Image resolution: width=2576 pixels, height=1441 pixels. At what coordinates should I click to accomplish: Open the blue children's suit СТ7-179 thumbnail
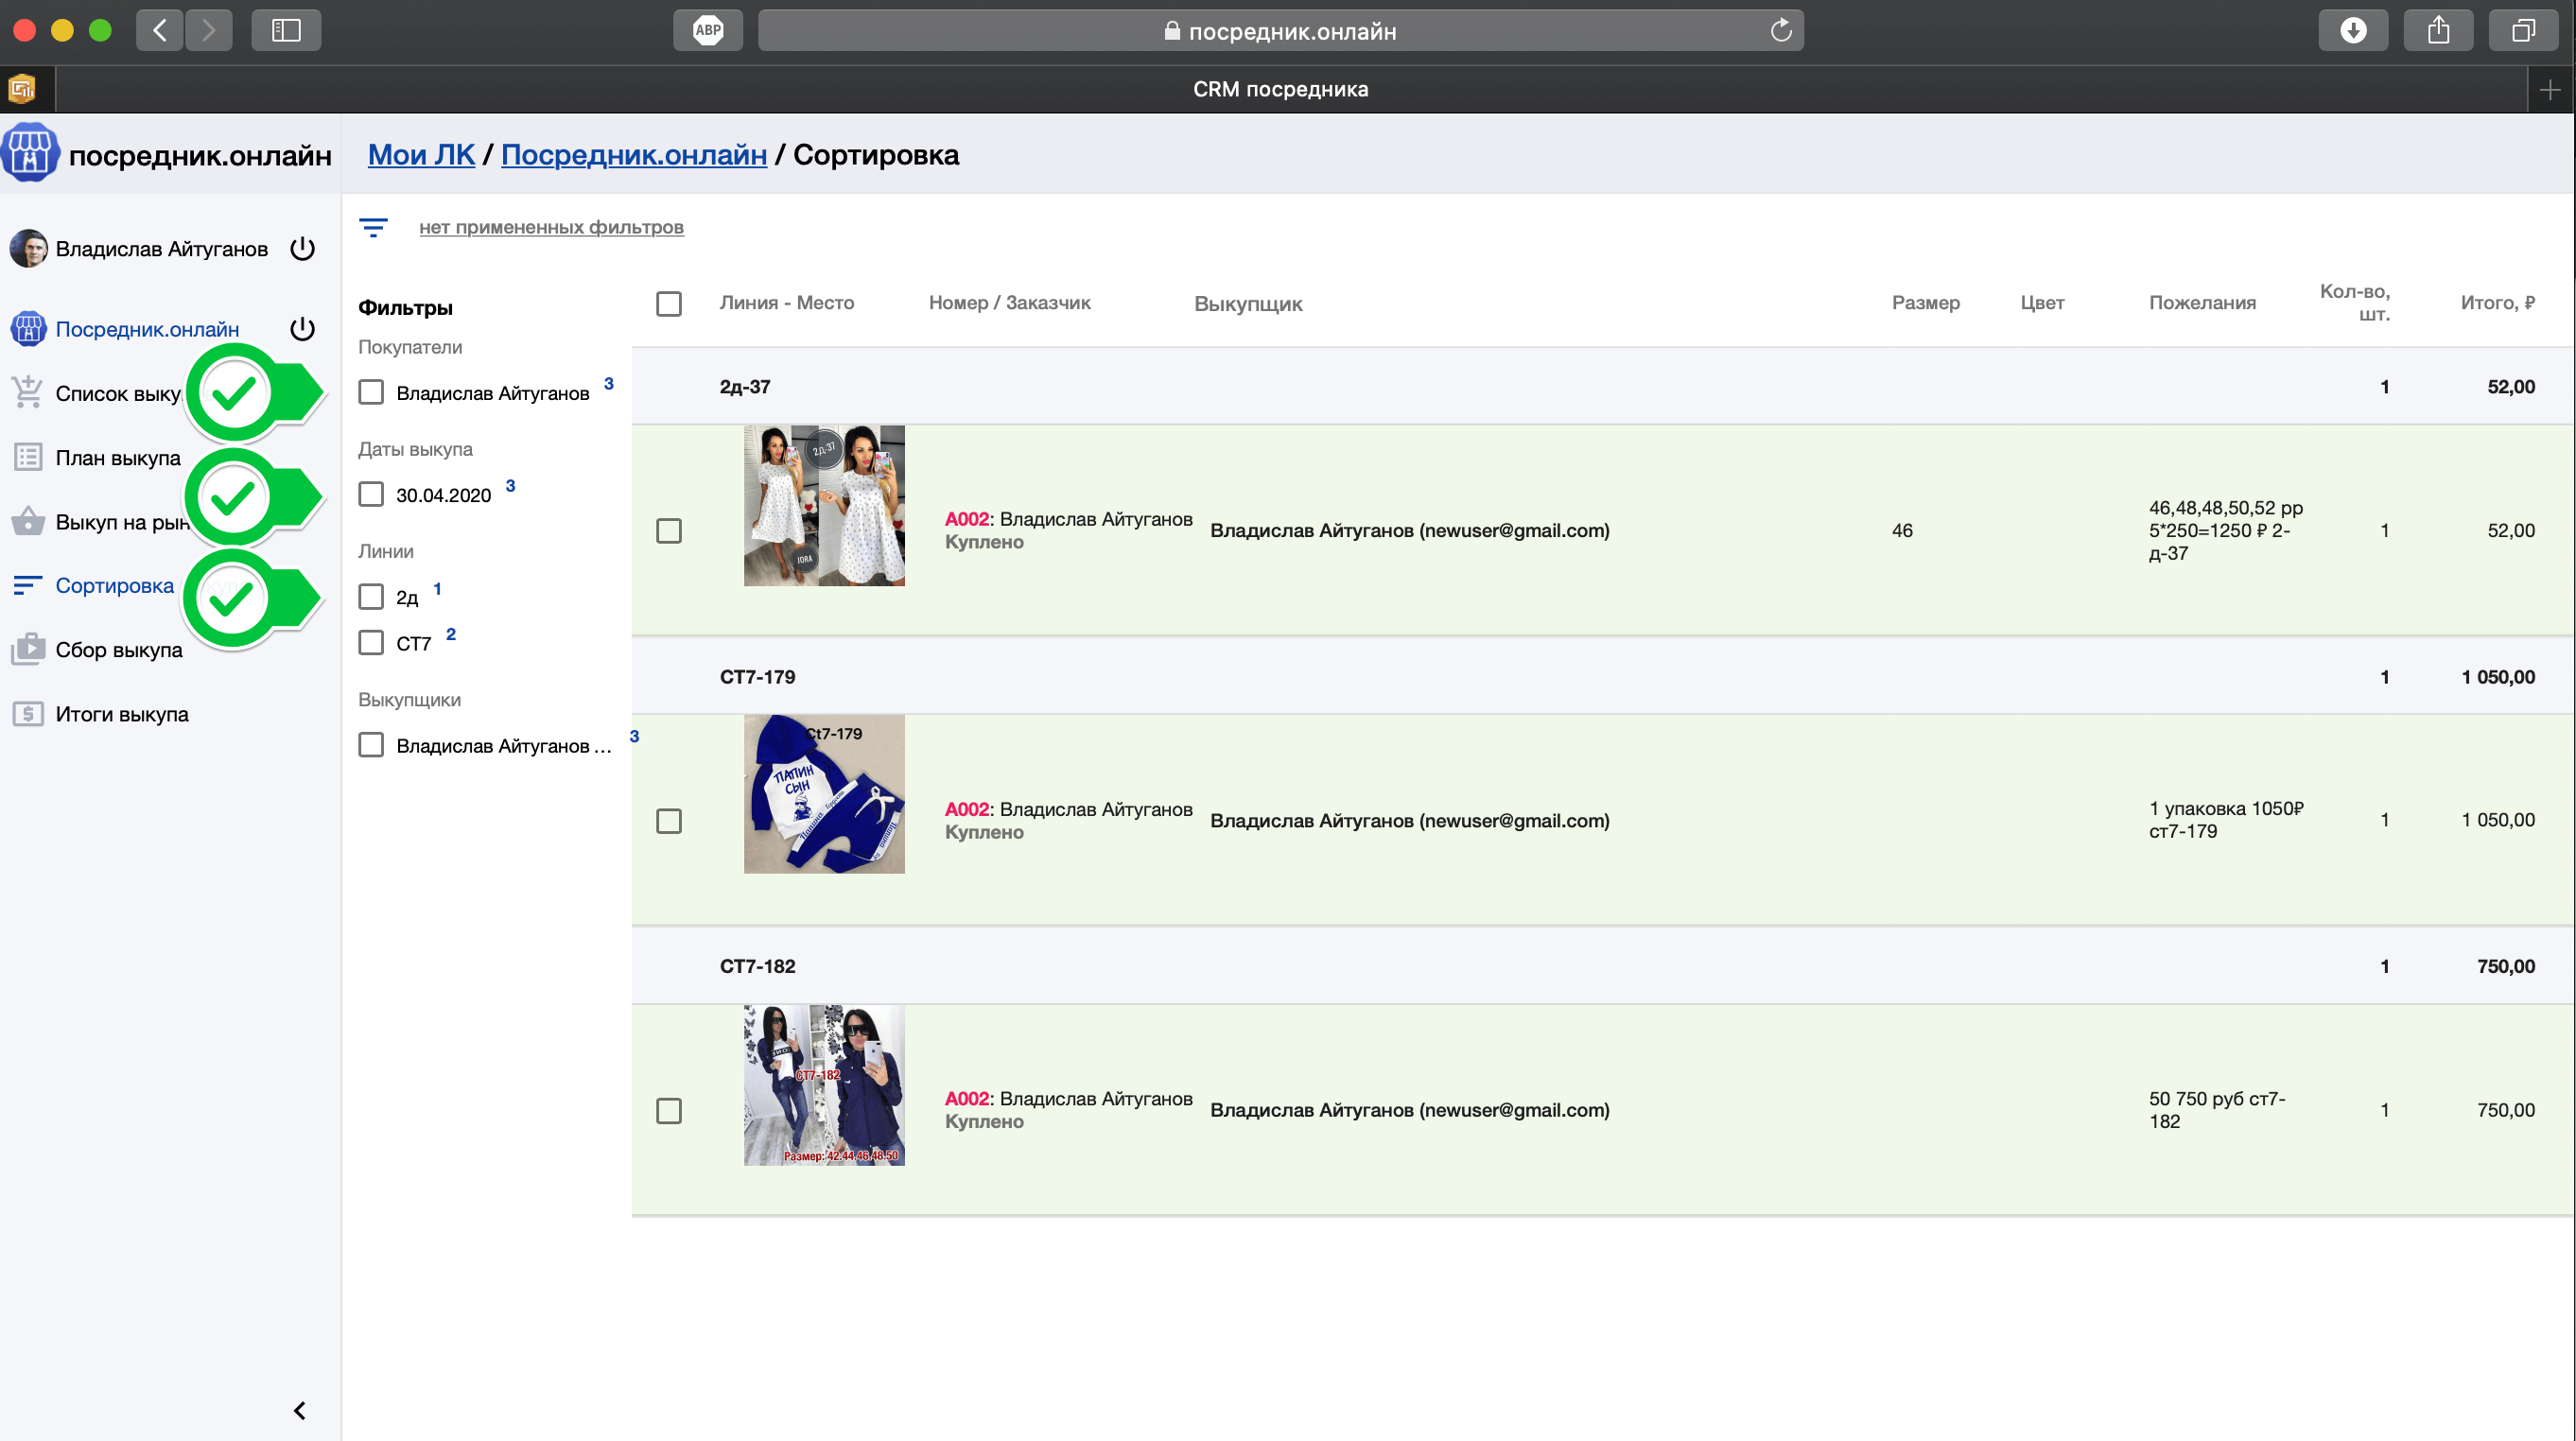(x=824, y=794)
